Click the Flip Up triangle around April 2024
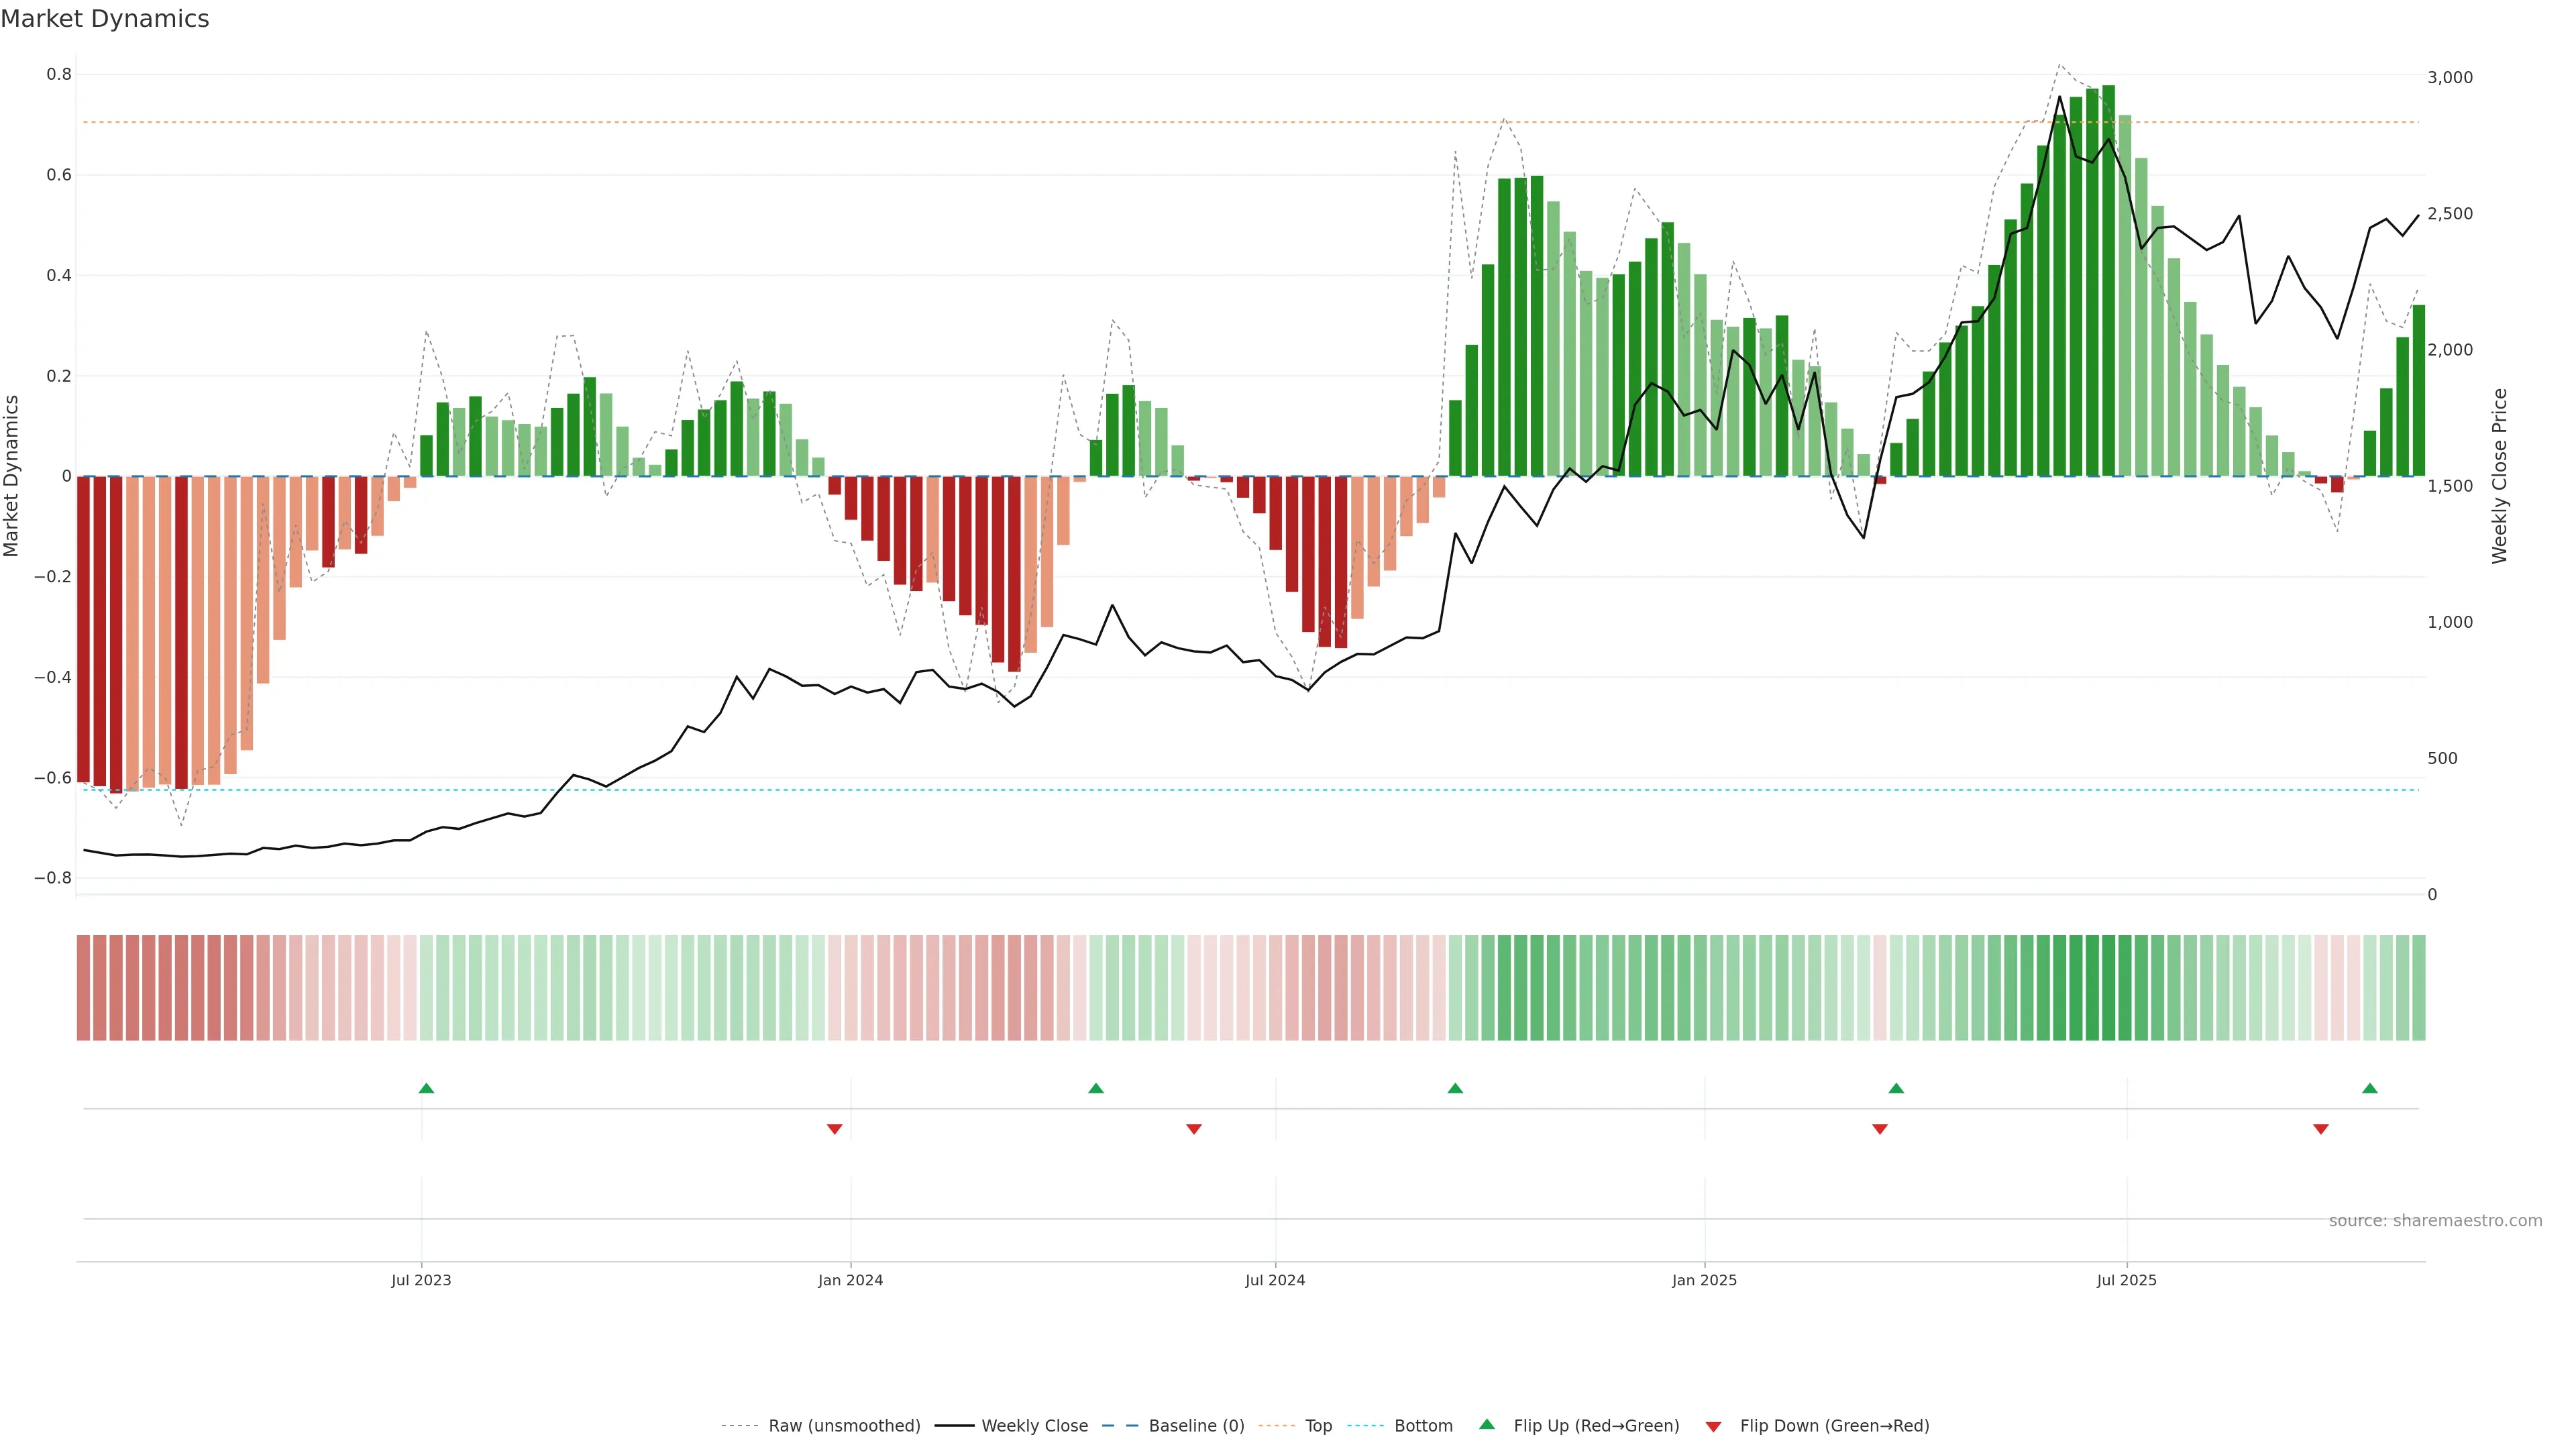Viewport: 2576px width, 1449px height. point(1095,1088)
